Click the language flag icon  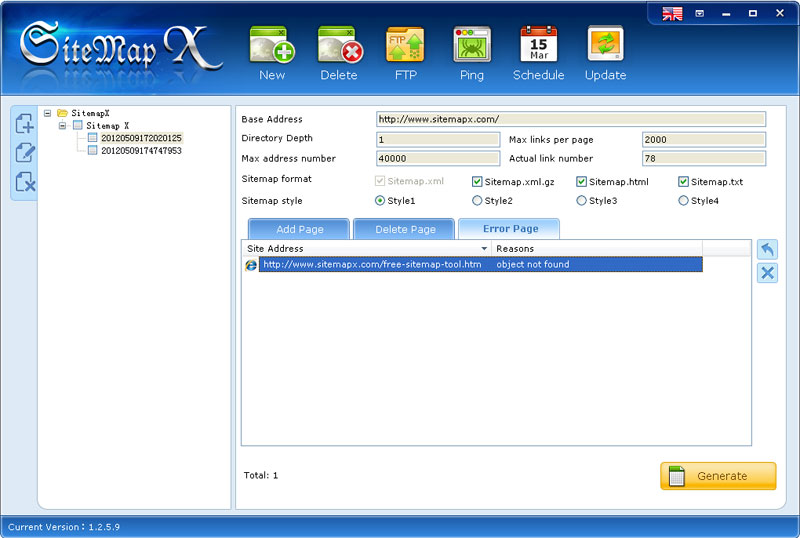click(x=672, y=14)
